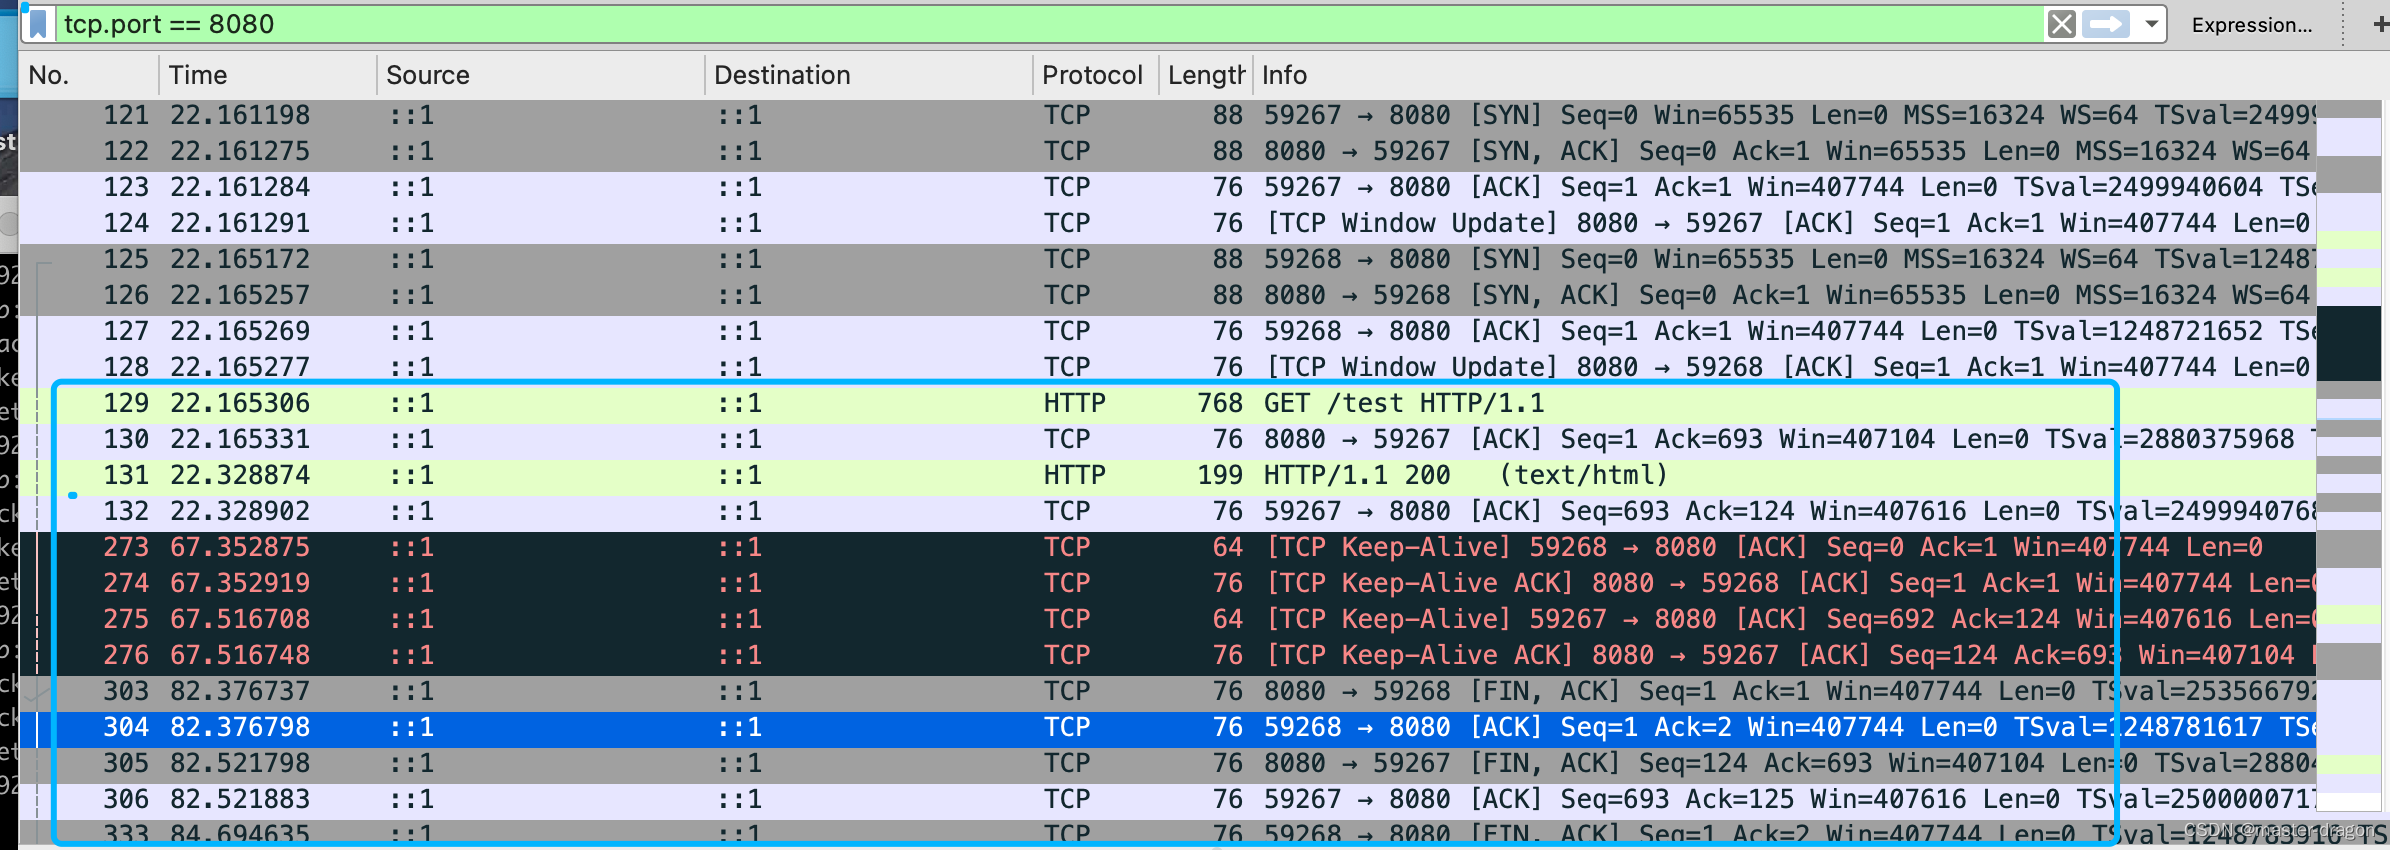Select packet 132 at time 22.328902
2390x850 pixels.
(1168, 512)
